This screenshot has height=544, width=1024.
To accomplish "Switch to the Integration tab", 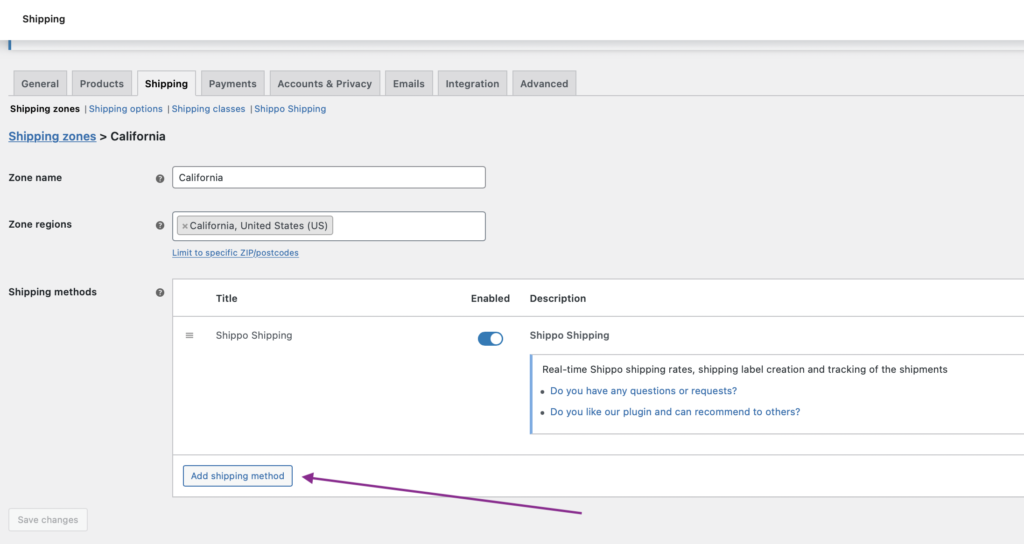I will pyautogui.click(x=472, y=84).
